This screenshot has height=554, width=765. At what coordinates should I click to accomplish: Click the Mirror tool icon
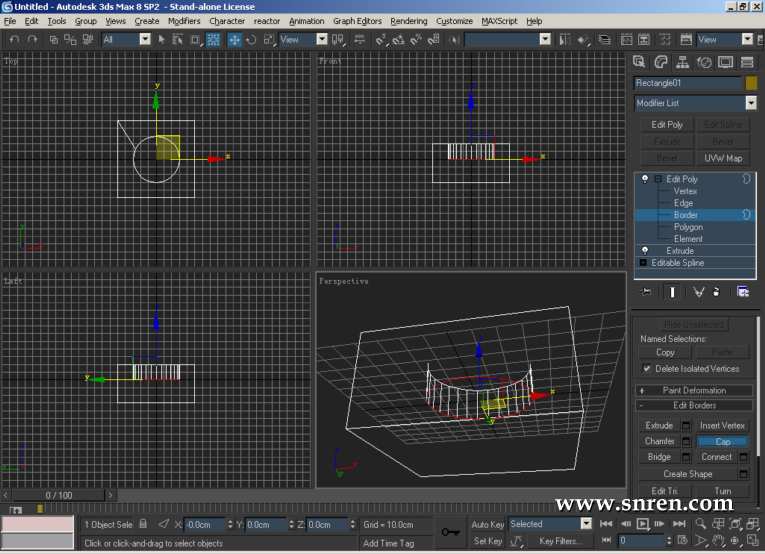[564, 40]
